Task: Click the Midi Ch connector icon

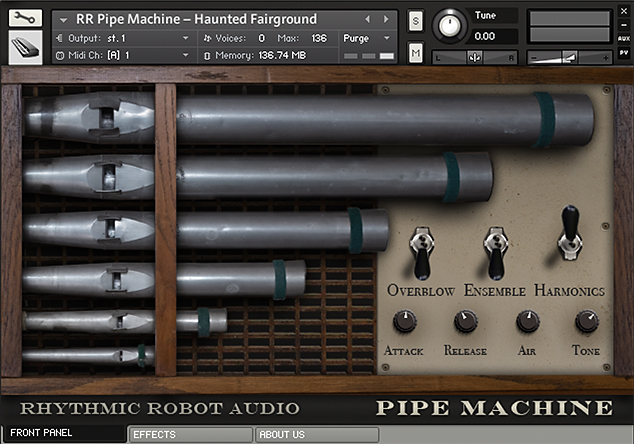Action: coord(60,55)
